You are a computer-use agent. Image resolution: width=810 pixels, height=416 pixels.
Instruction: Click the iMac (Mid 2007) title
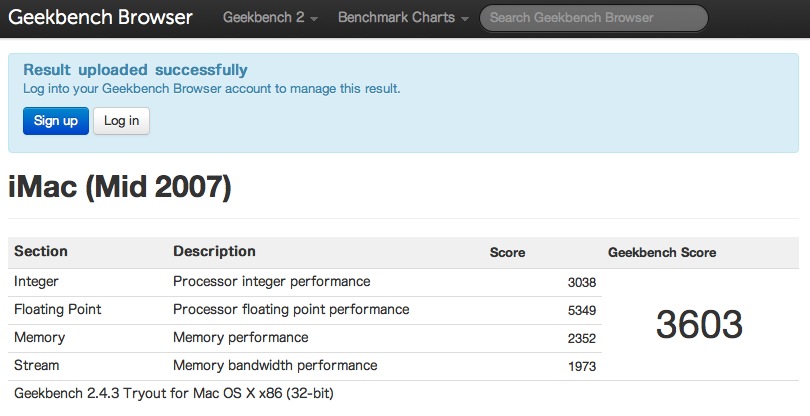[x=120, y=186]
